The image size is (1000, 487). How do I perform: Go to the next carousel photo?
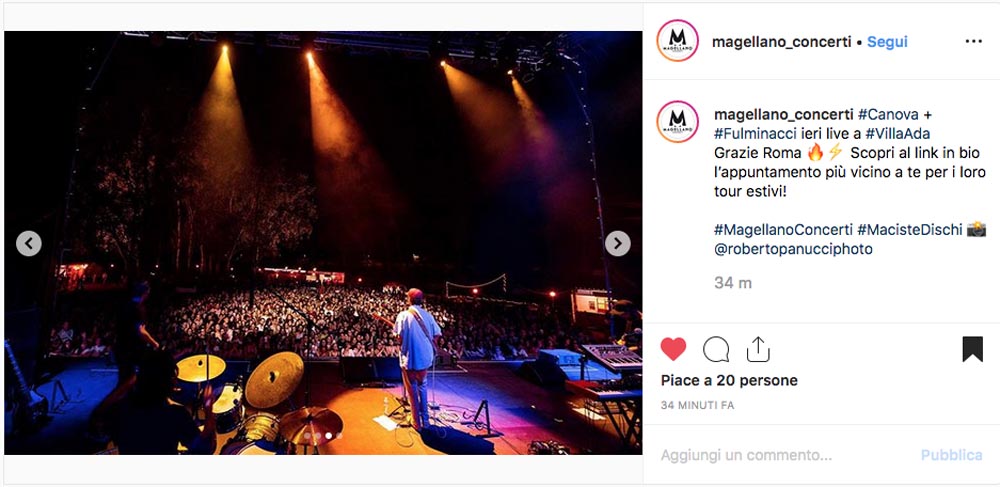pos(617,244)
